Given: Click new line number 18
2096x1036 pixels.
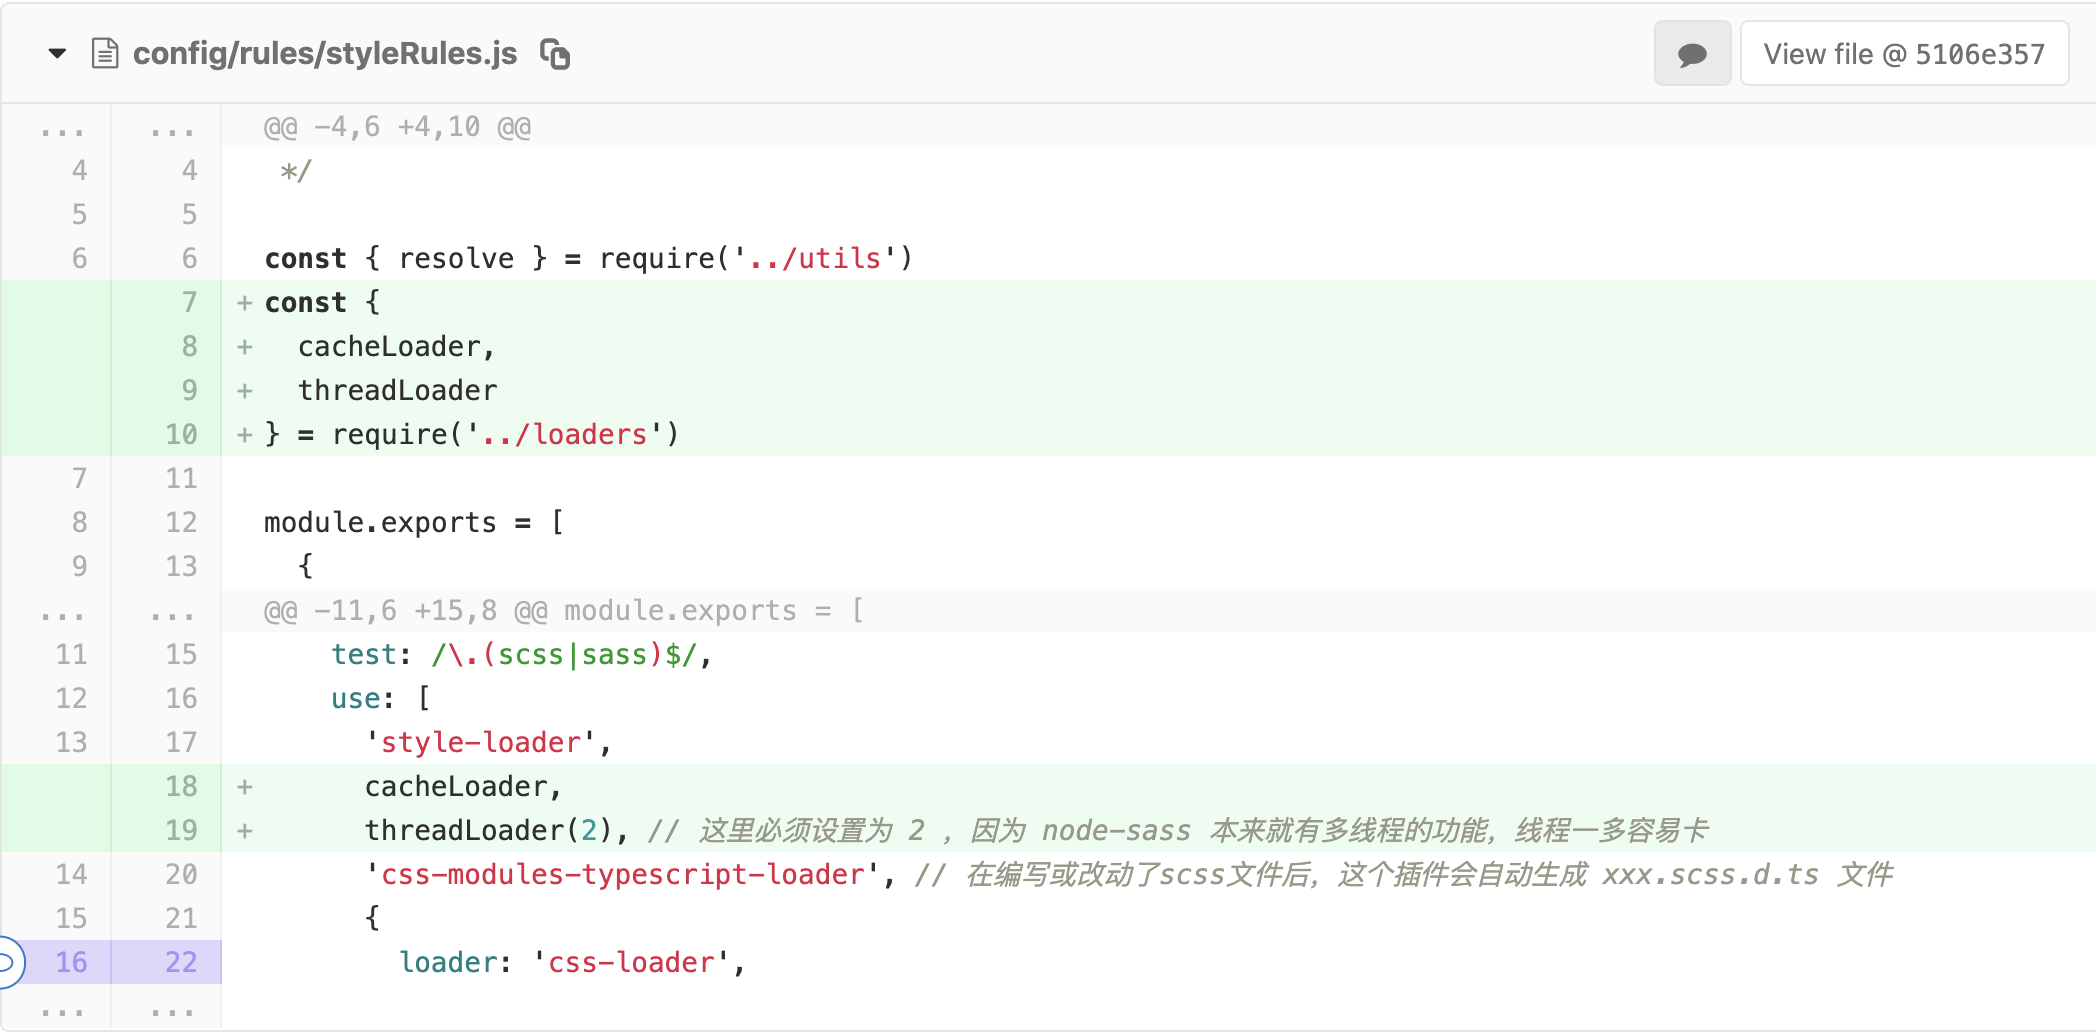Looking at the screenshot, I should pos(181,787).
